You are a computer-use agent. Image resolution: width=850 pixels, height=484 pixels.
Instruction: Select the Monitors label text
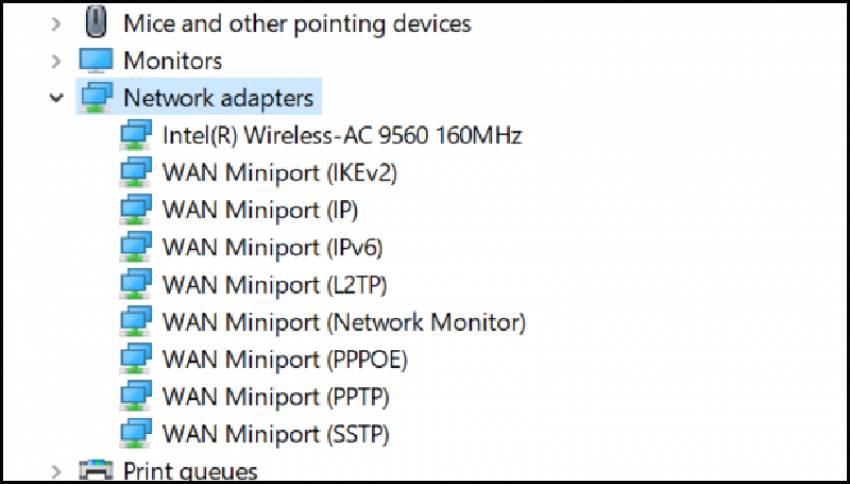pos(172,60)
